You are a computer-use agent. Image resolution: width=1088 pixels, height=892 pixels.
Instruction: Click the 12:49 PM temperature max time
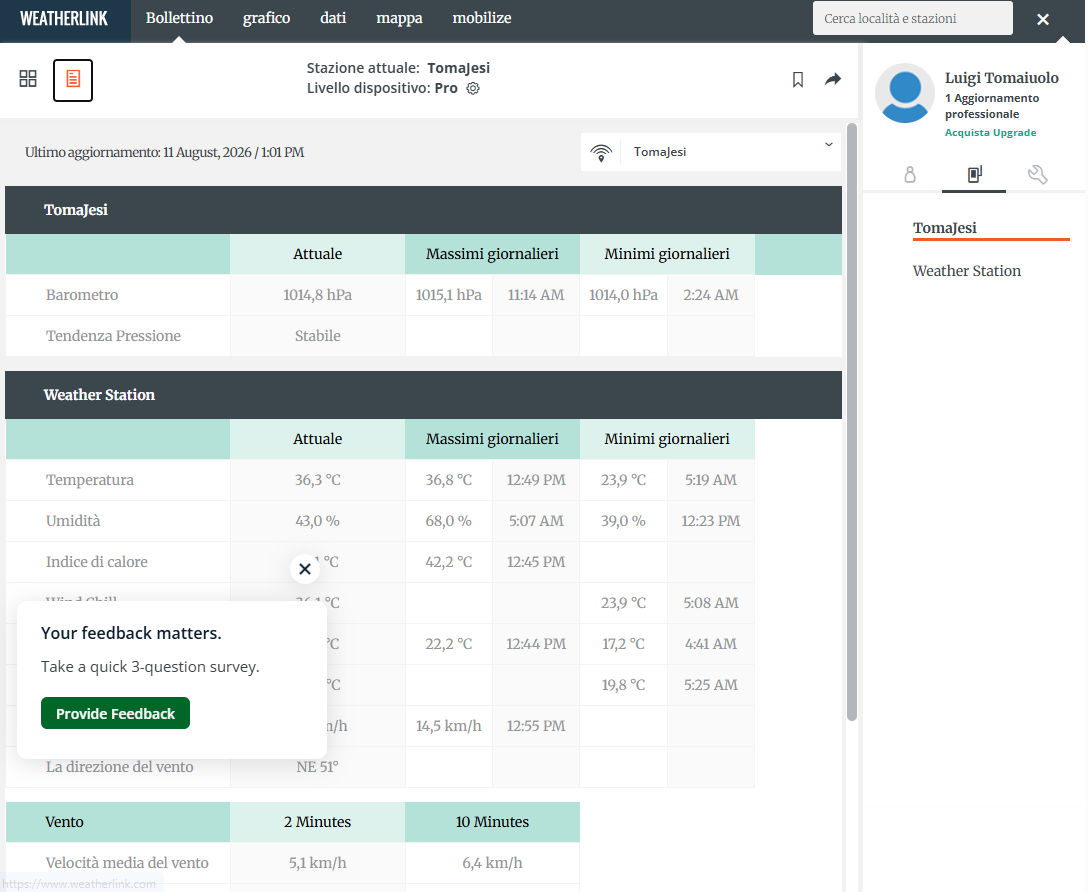click(x=536, y=480)
